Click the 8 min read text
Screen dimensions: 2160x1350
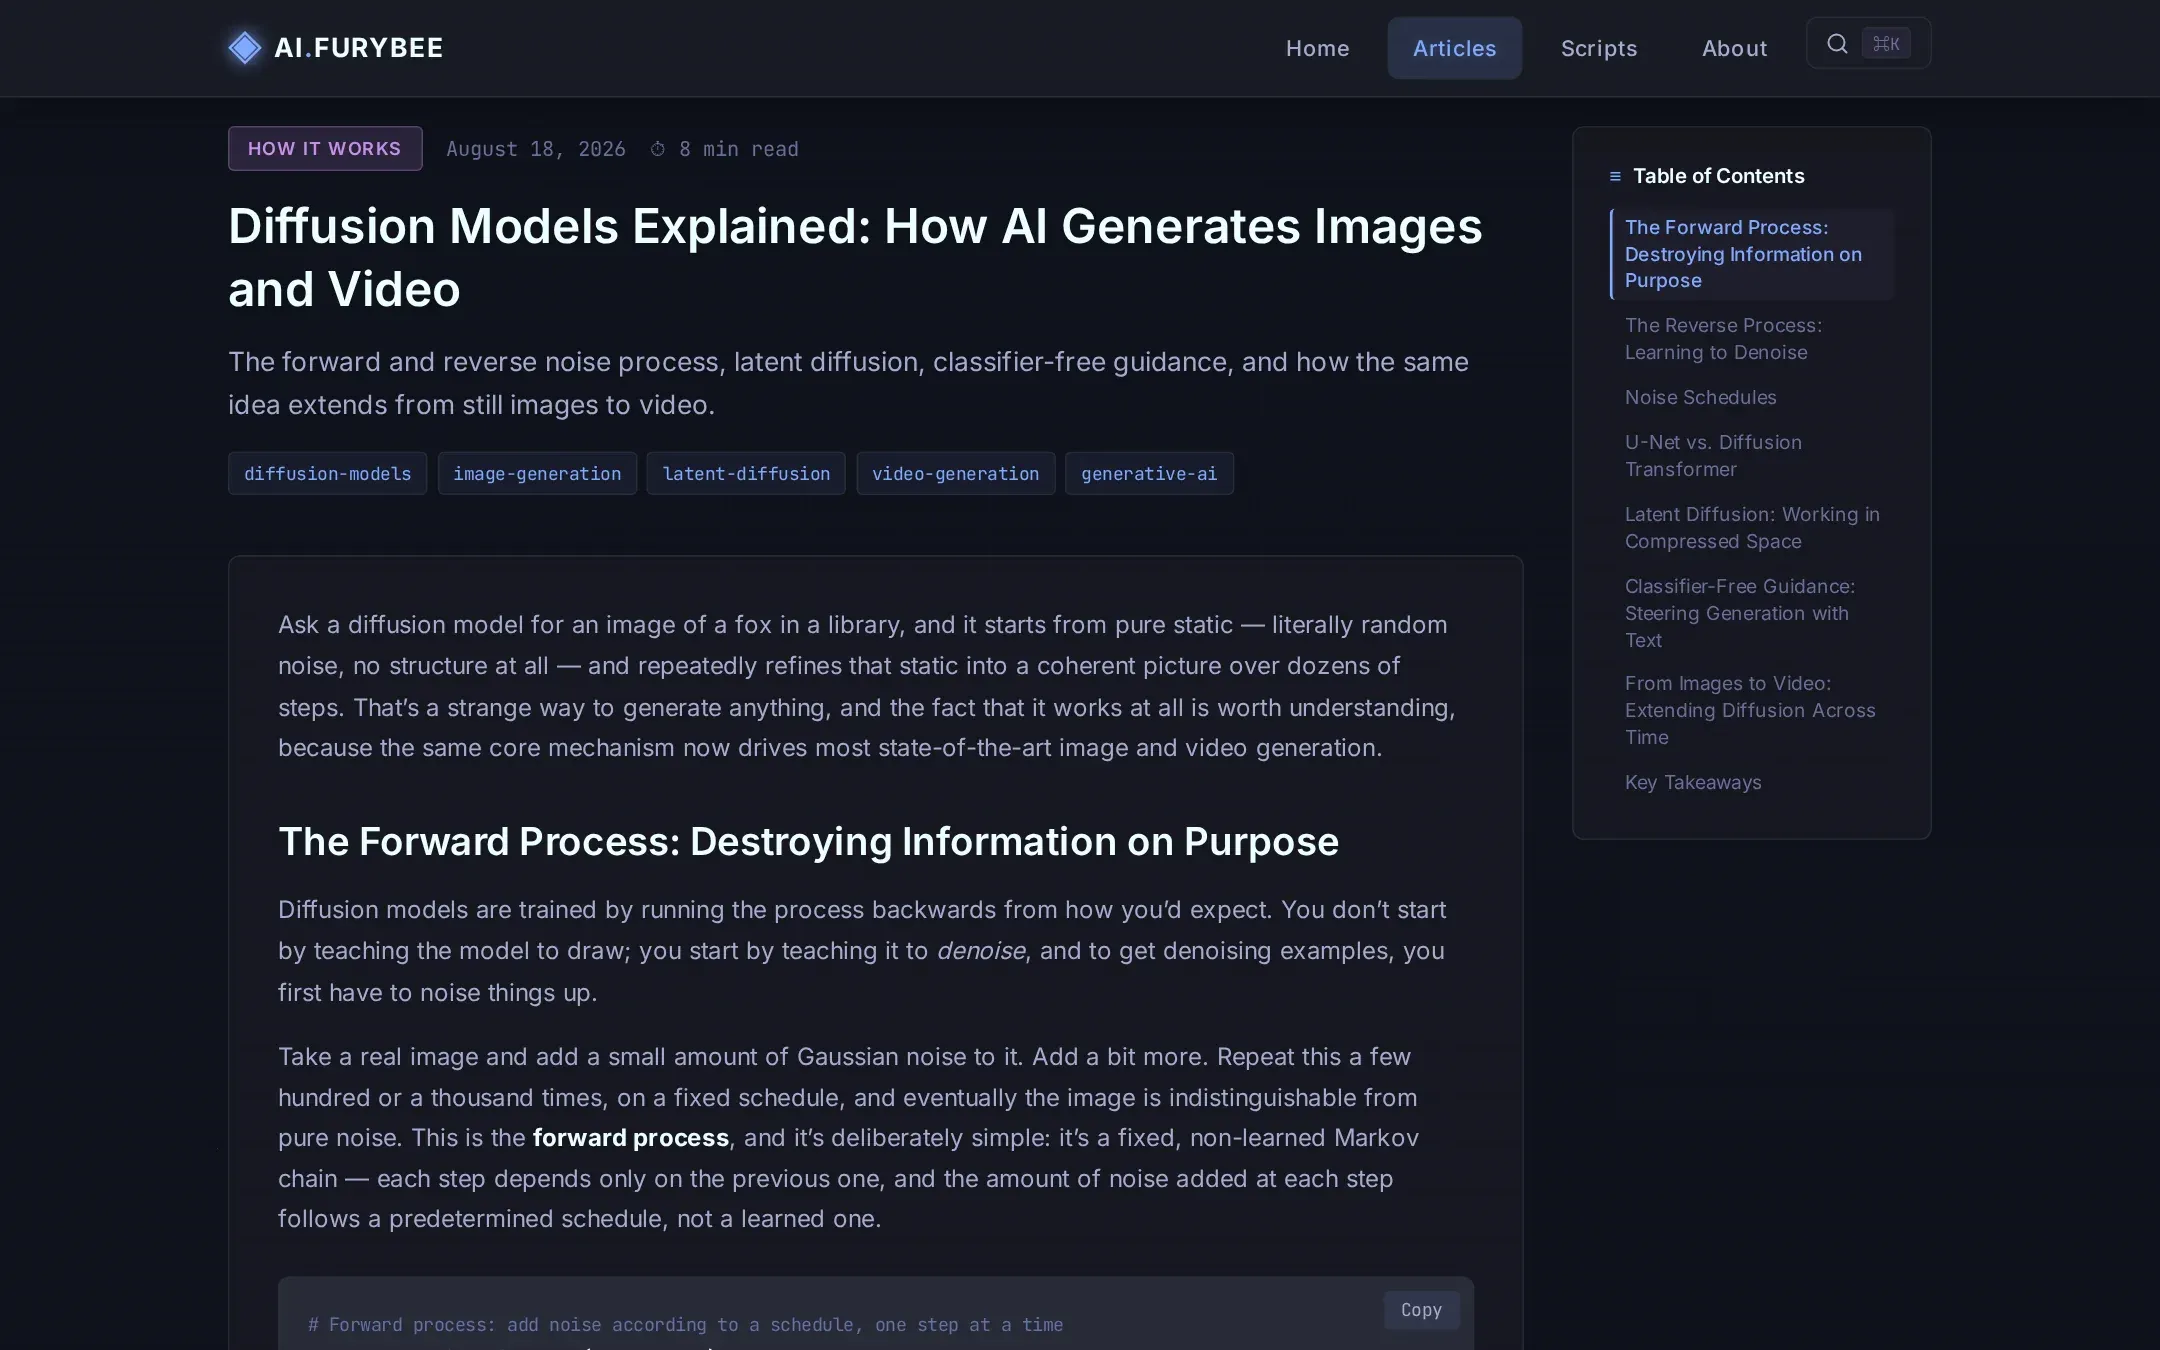click(x=739, y=149)
